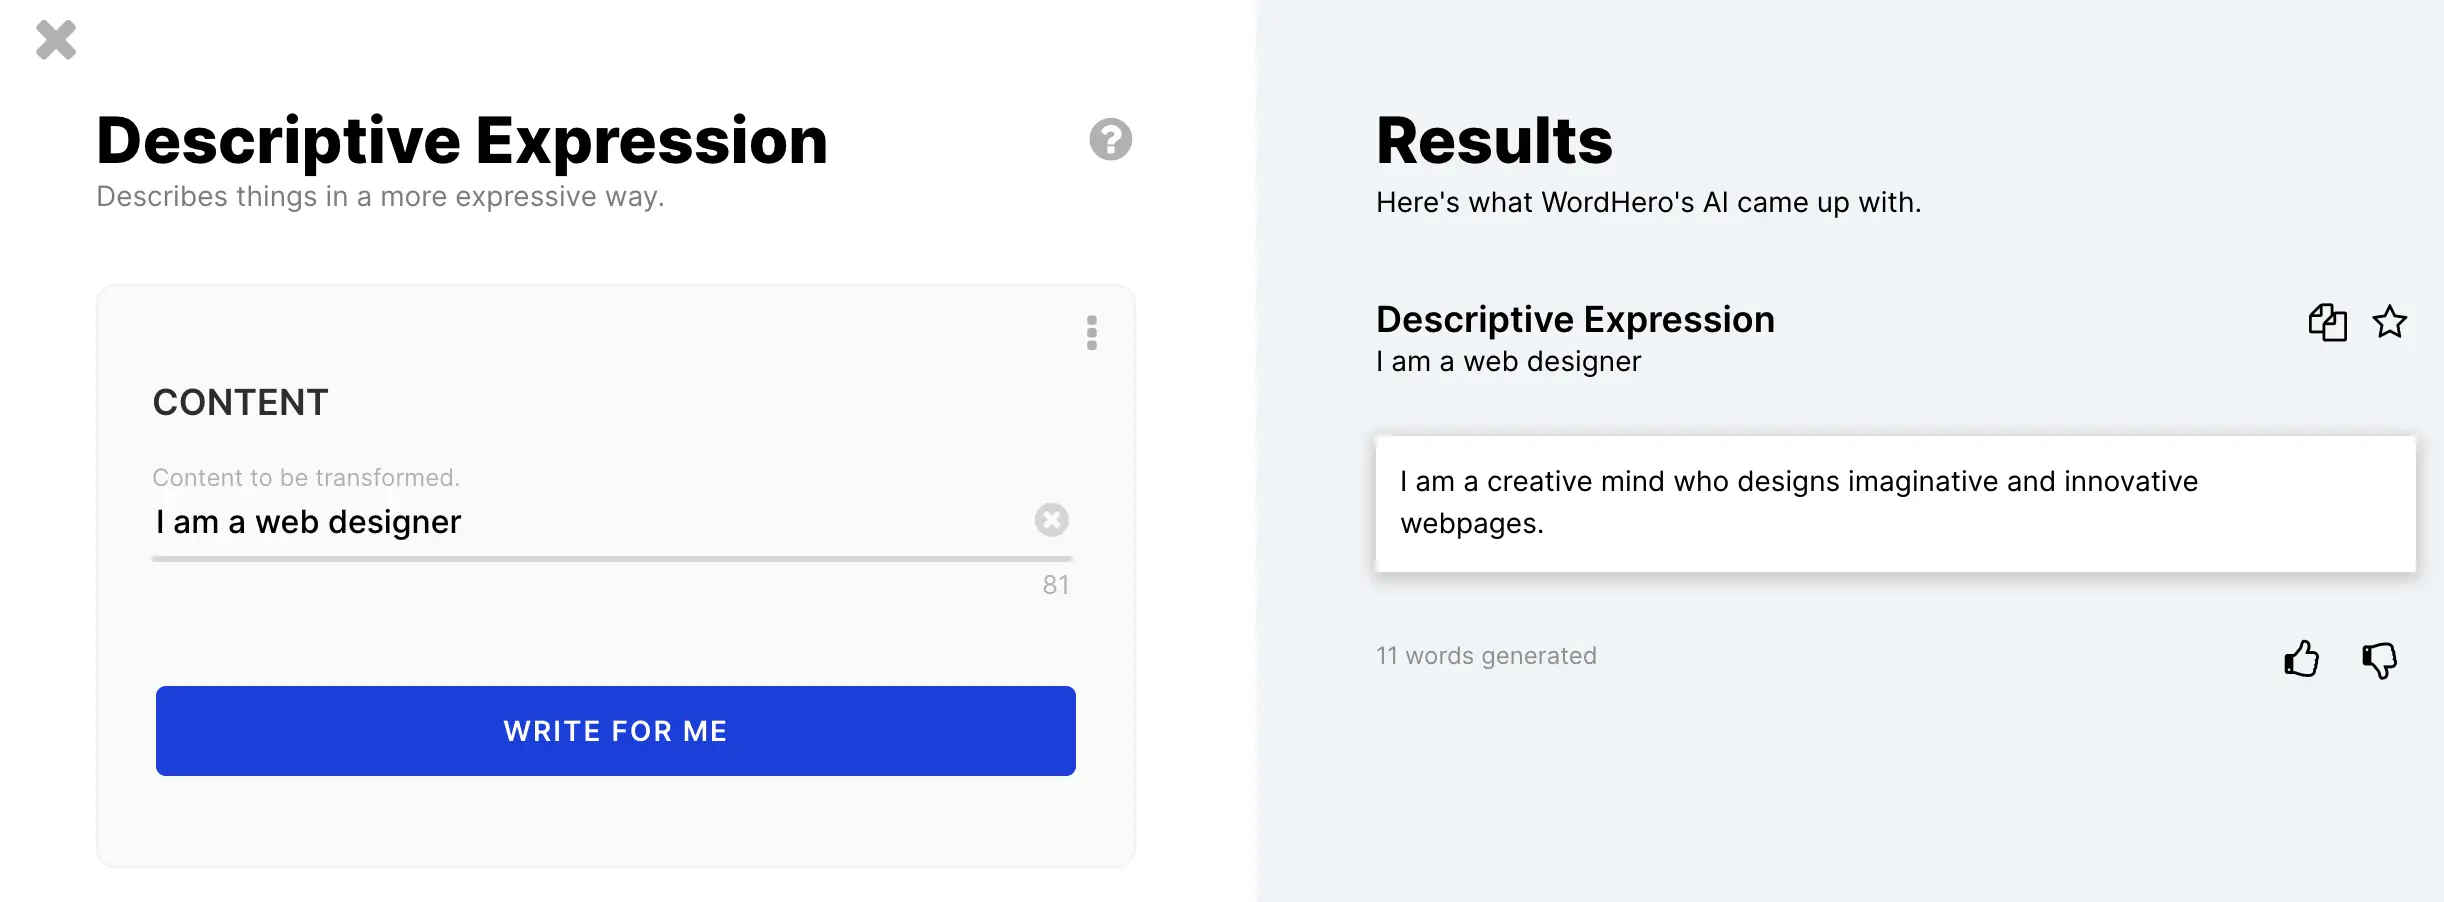Click 'Describes things in a more expressive way.'
2444x902 pixels.
(x=380, y=197)
